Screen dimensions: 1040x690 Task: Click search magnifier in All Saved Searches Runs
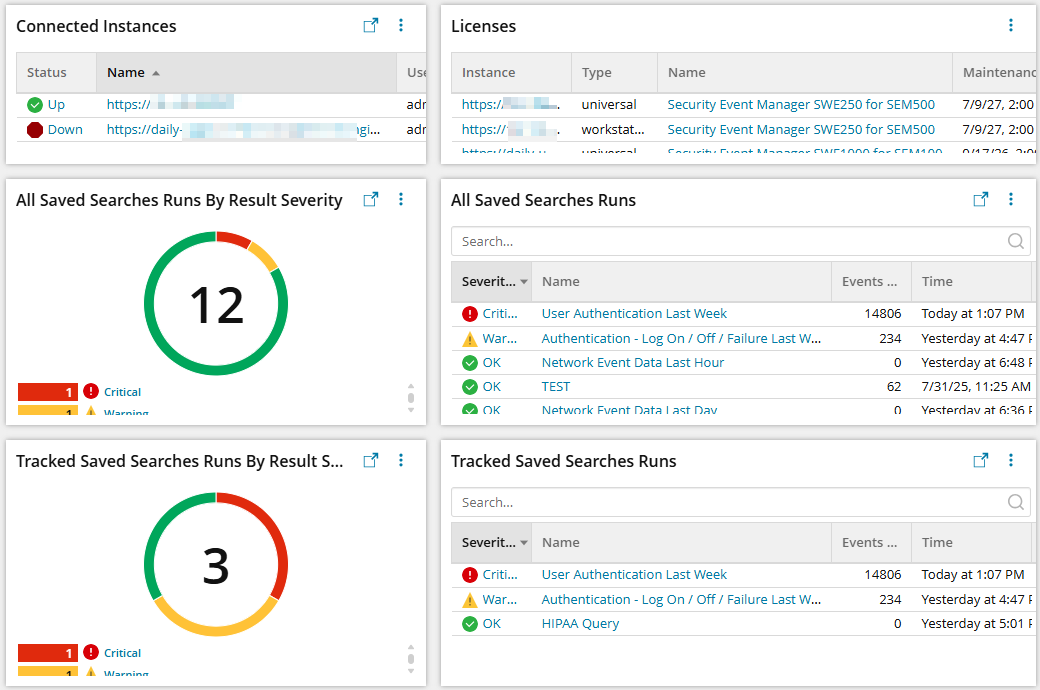coord(1016,241)
